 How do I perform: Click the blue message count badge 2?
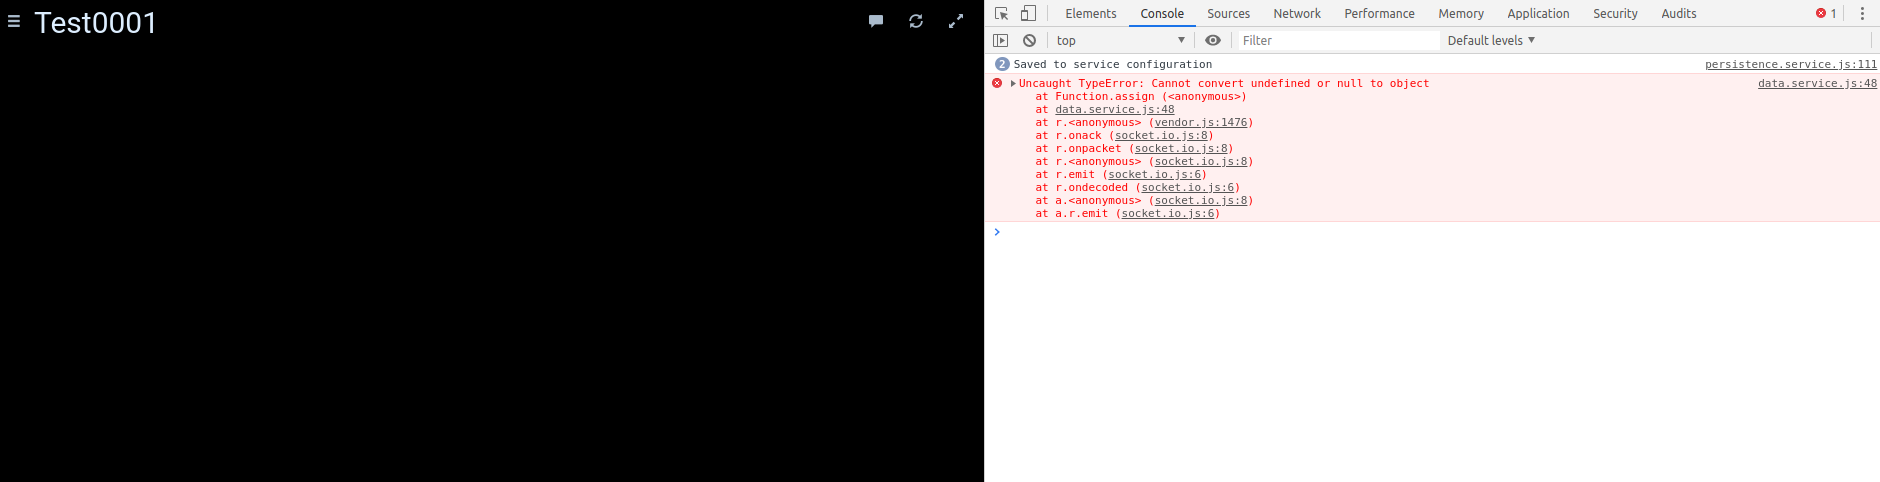click(x=1002, y=64)
